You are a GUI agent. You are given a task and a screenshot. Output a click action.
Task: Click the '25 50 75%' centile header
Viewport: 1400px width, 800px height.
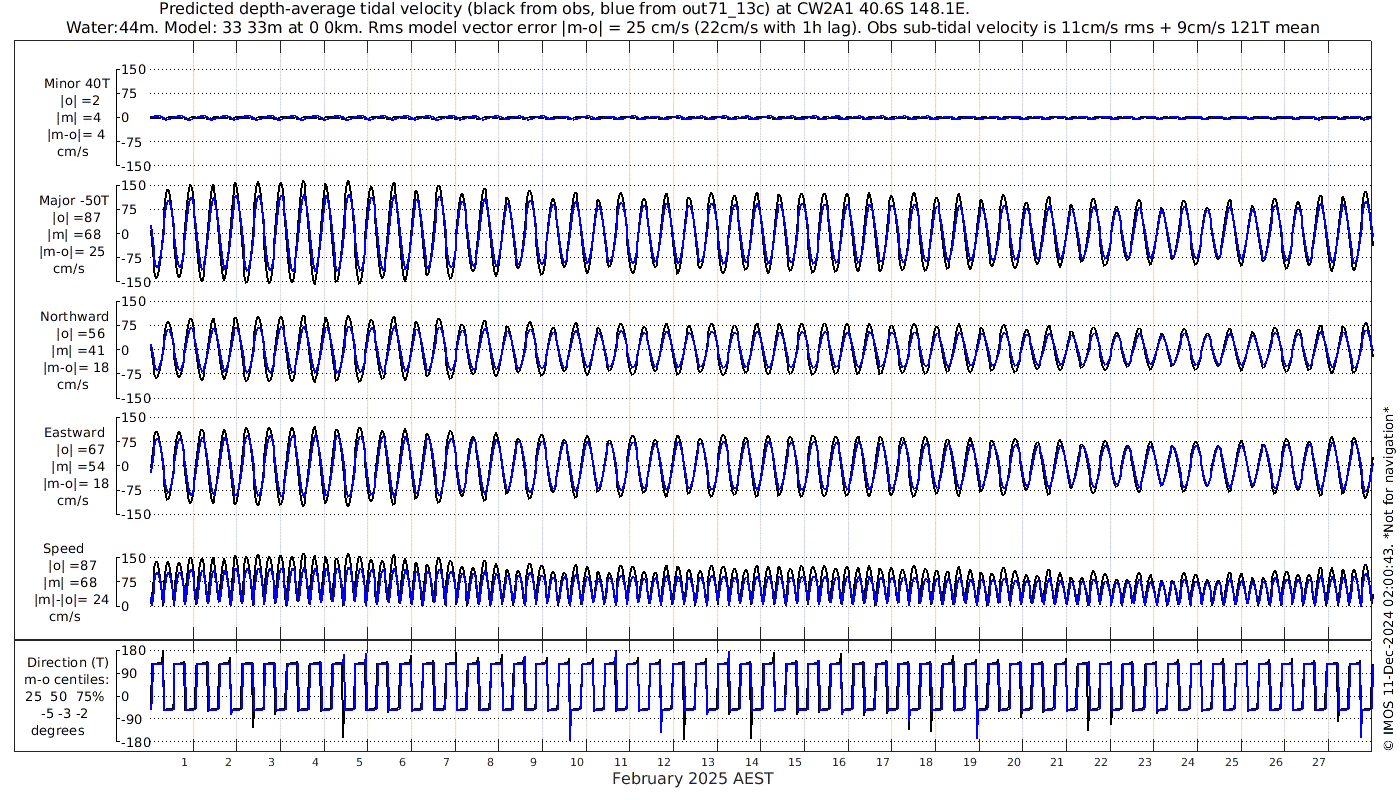[65, 695]
